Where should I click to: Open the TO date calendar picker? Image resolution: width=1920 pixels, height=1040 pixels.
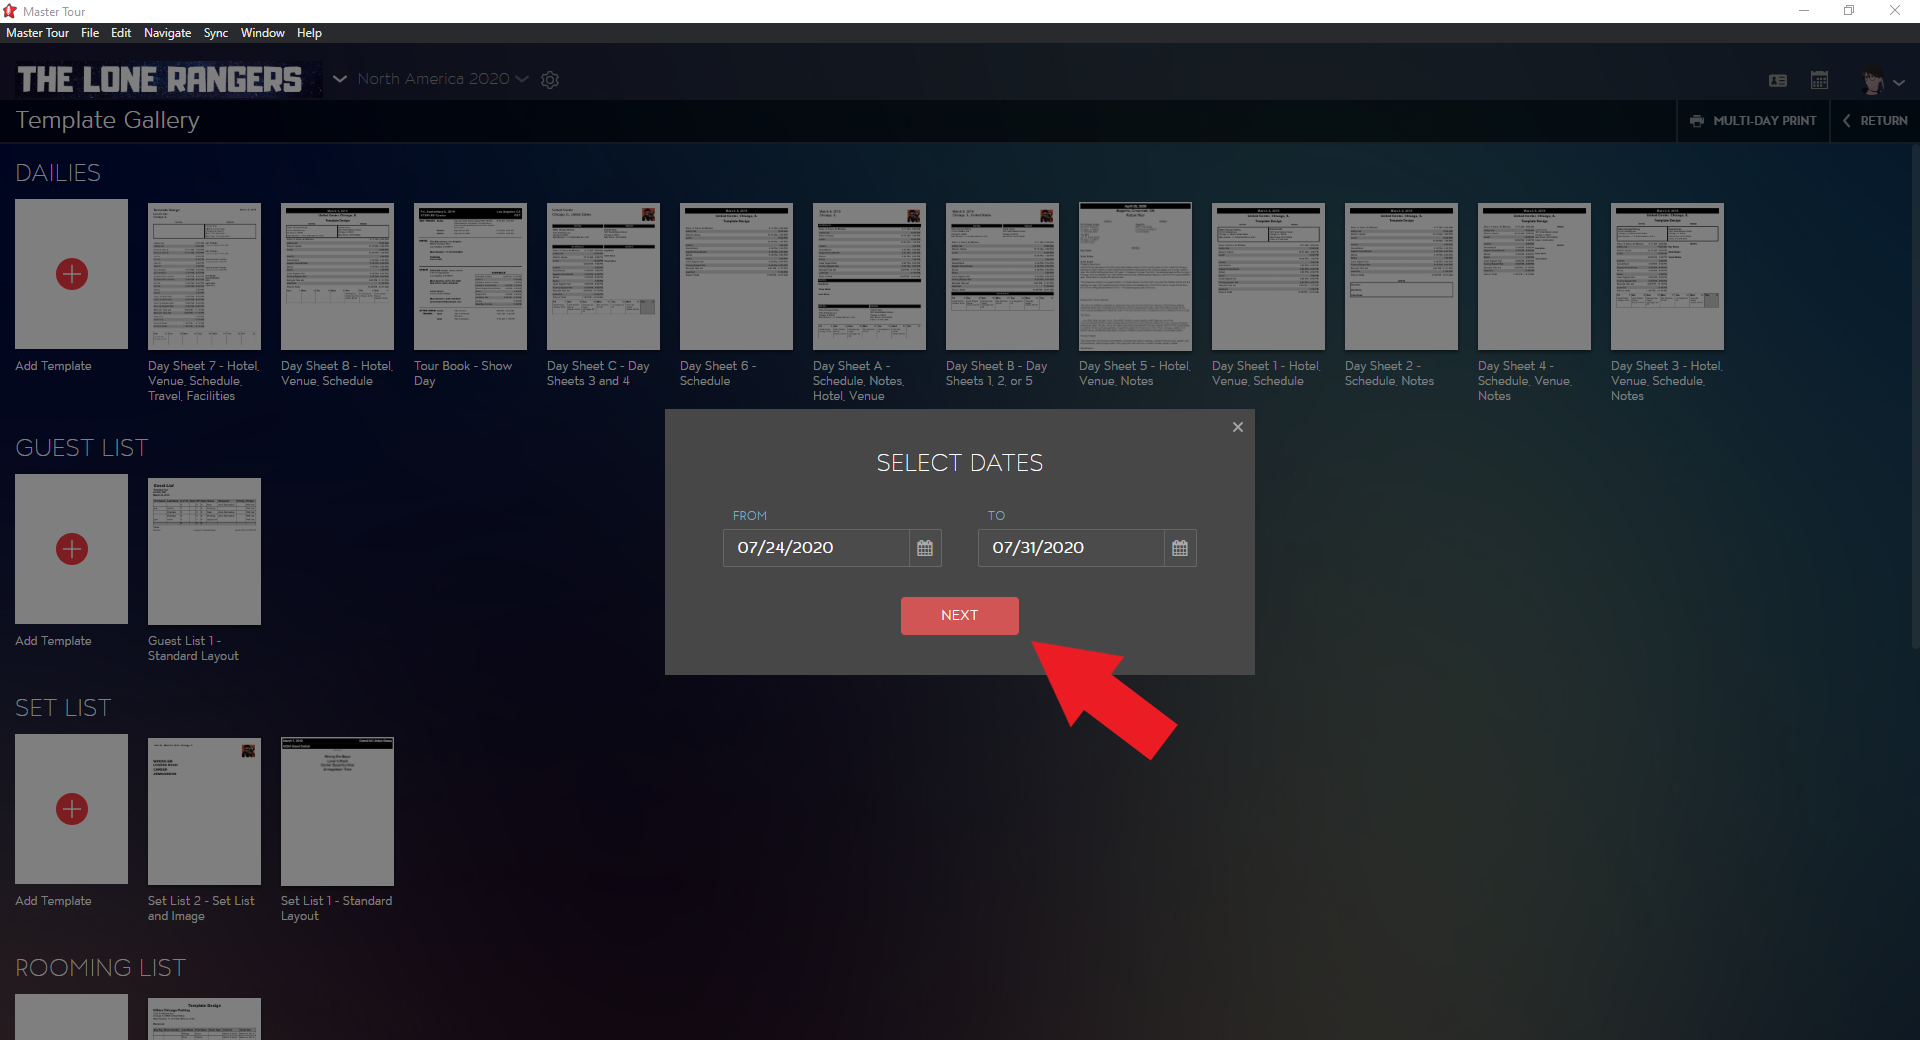(x=1180, y=548)
